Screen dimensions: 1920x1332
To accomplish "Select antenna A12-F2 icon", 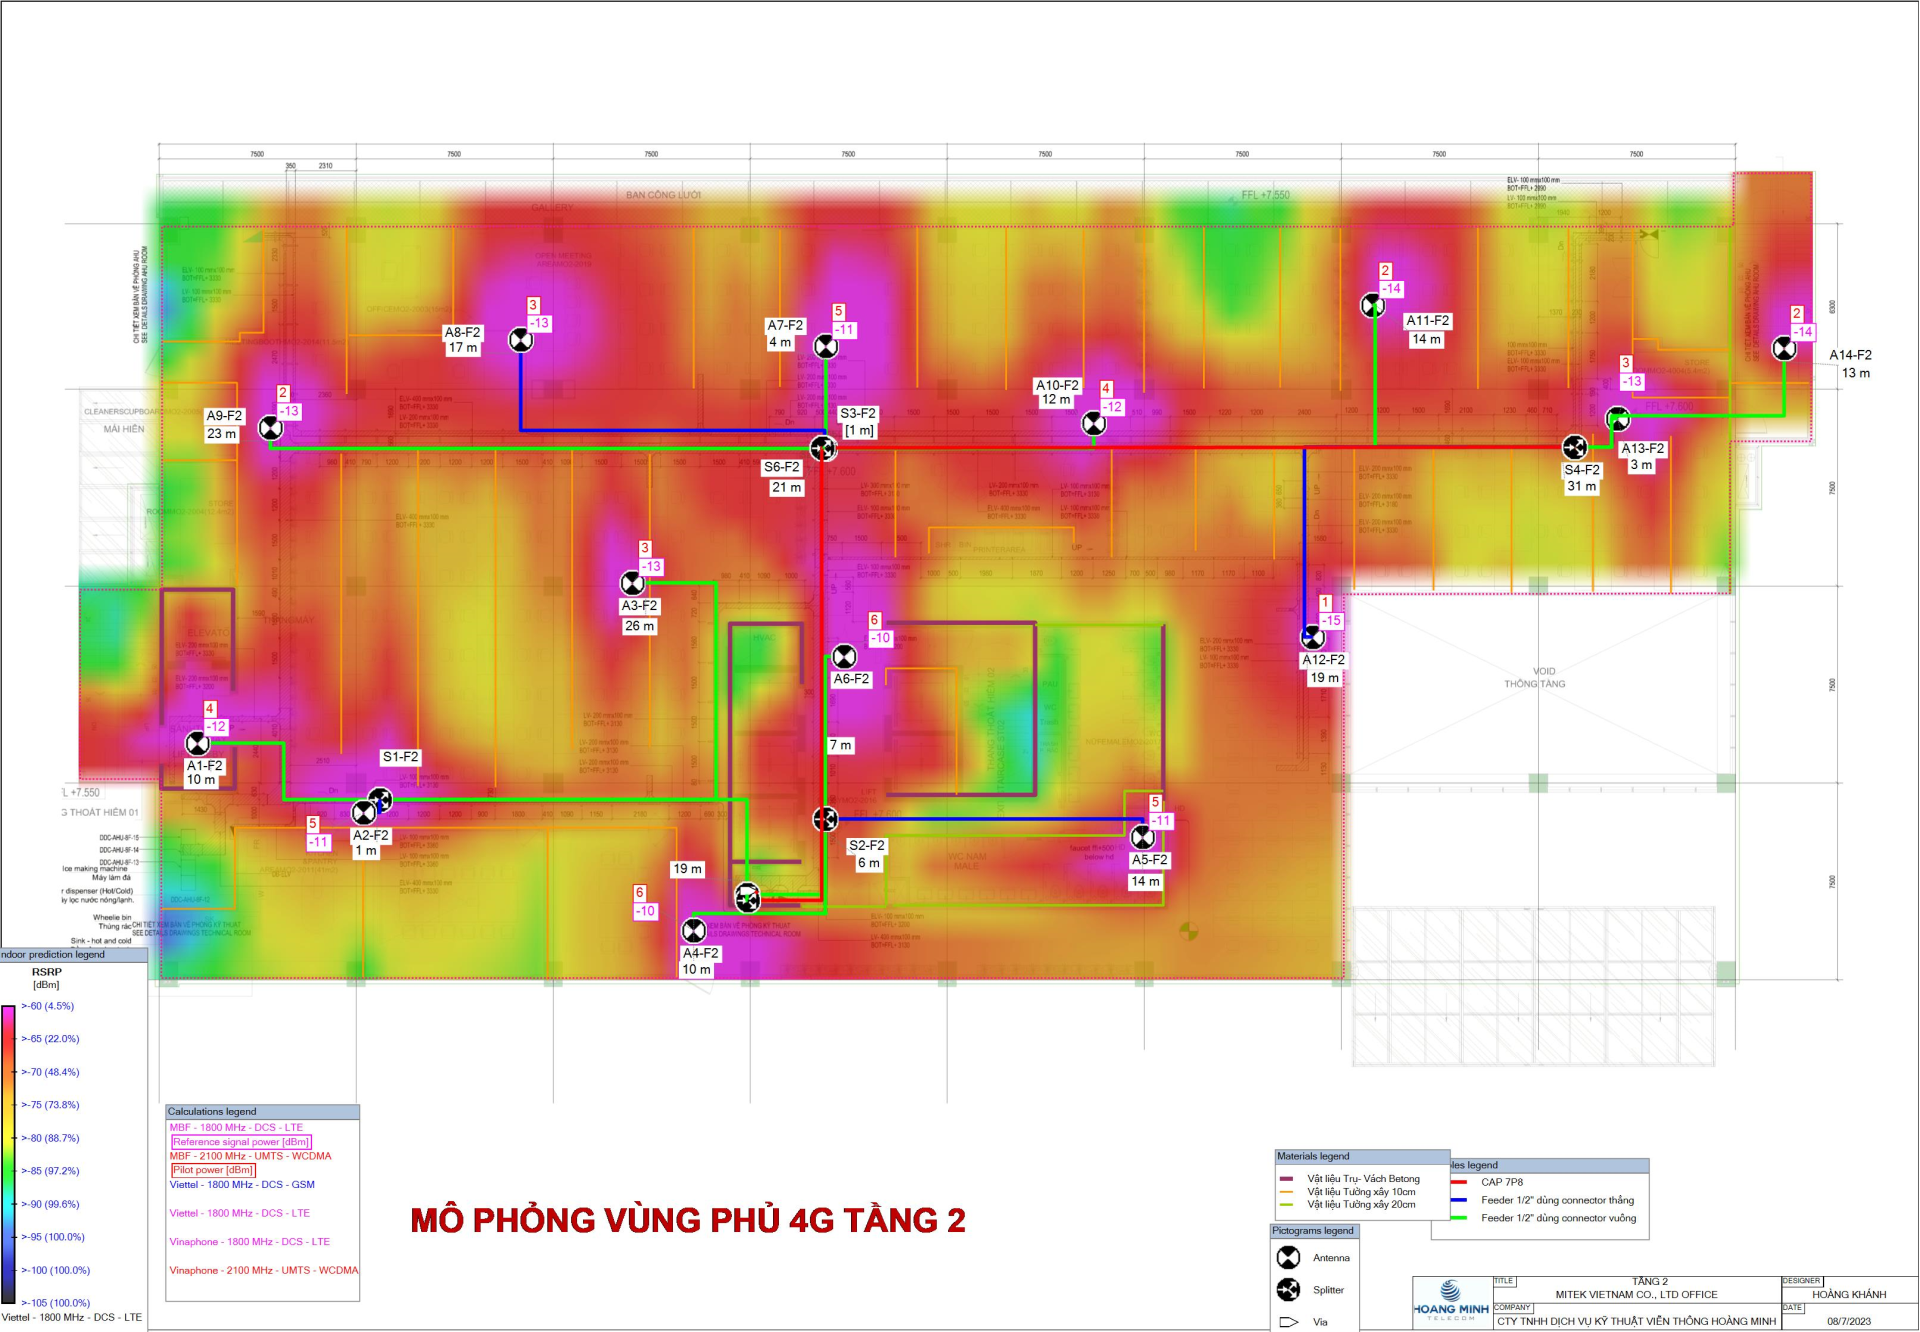I will coord(1313,637).
